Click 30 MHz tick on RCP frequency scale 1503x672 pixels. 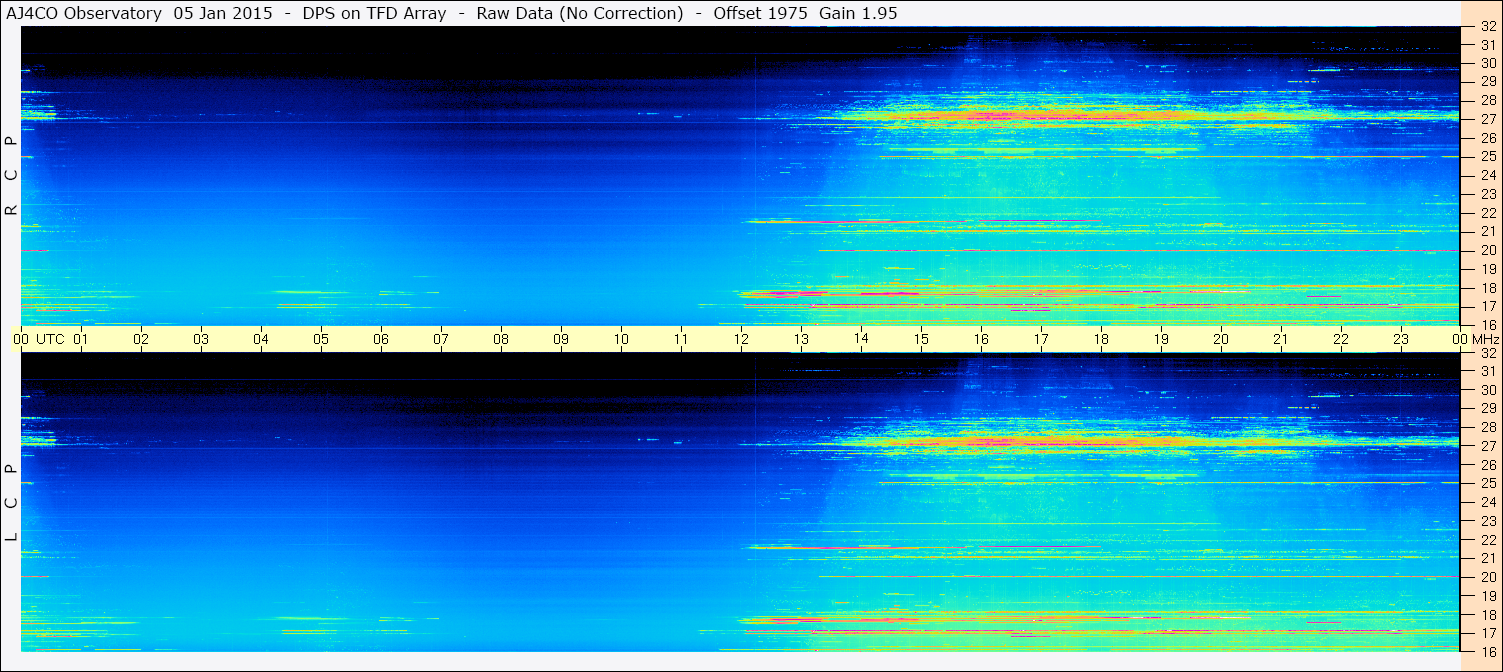pos(1487,63)
